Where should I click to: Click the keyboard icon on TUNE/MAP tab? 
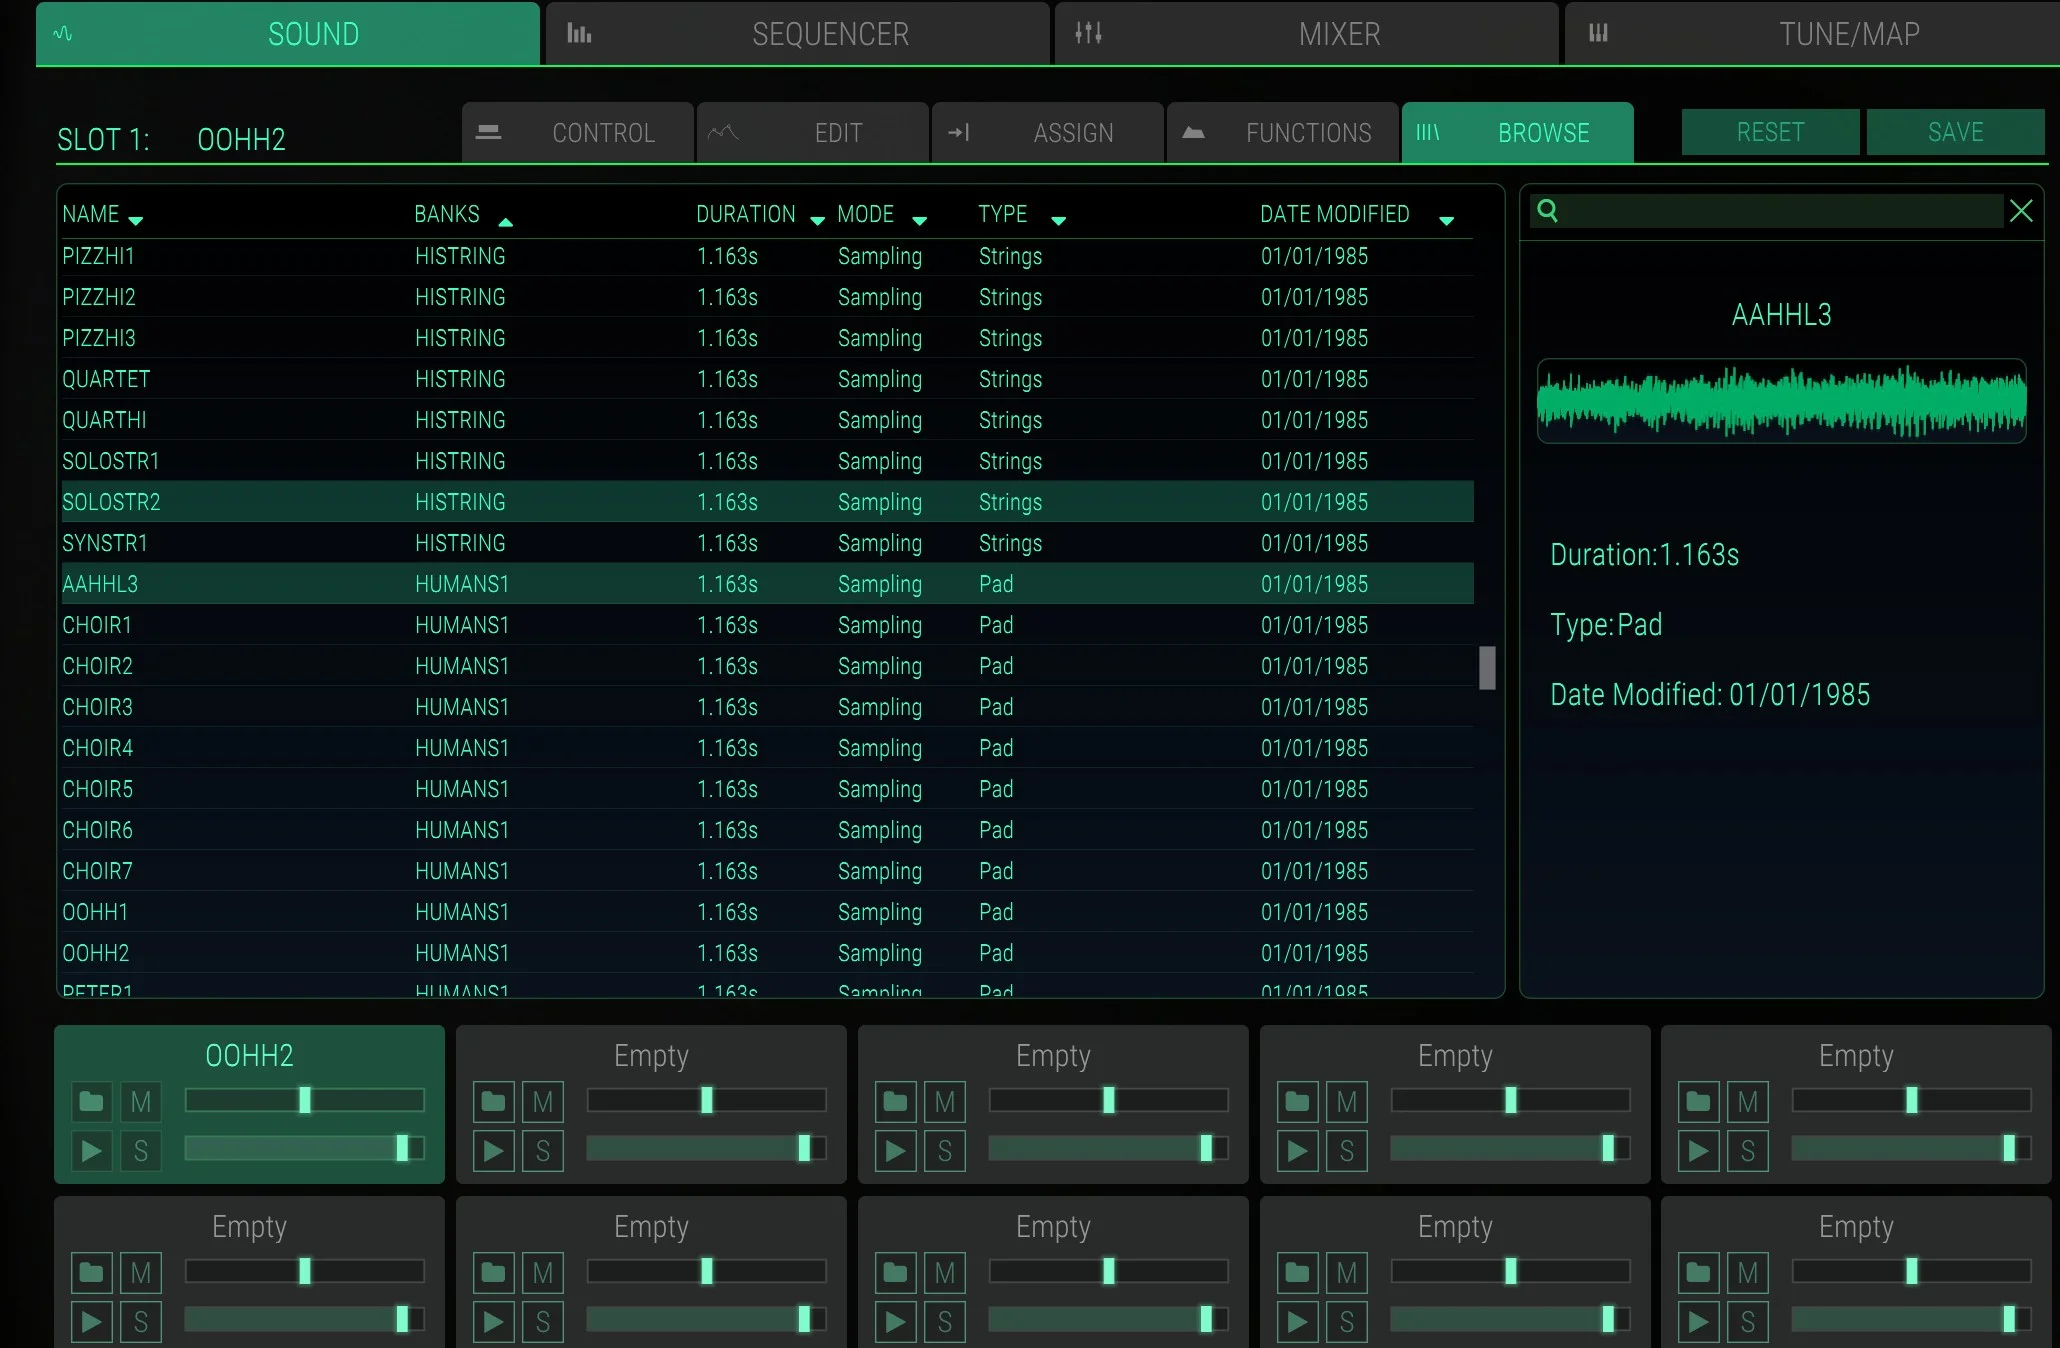tap(1598, 34)
